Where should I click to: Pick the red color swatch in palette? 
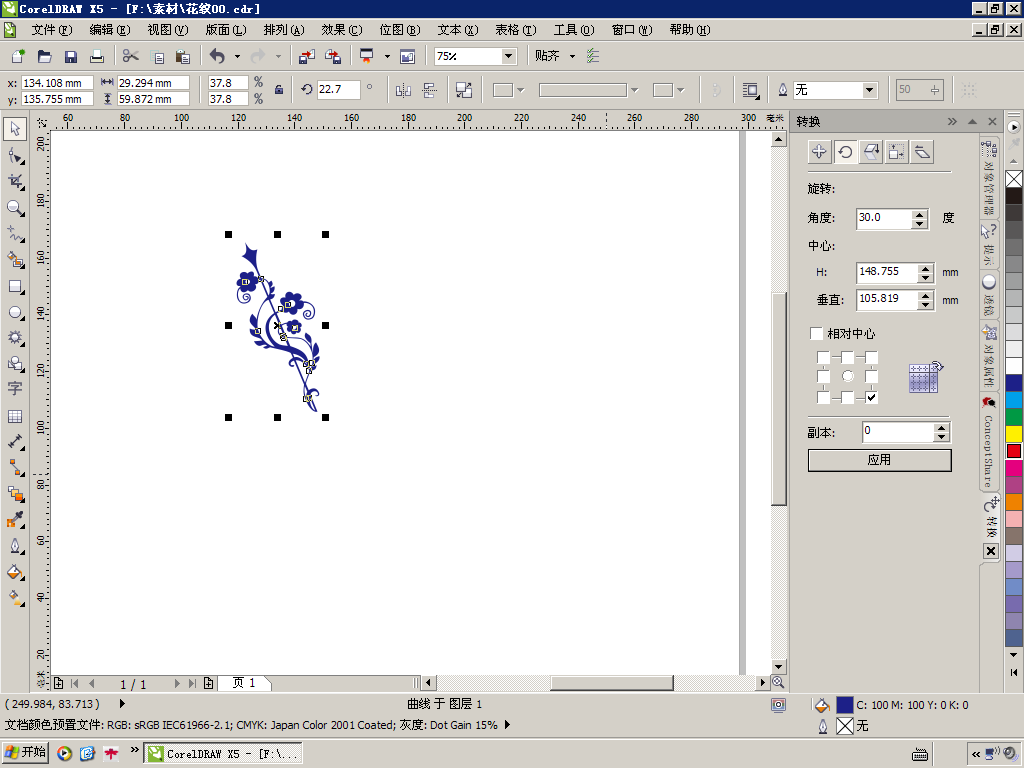pos(1014,451)
